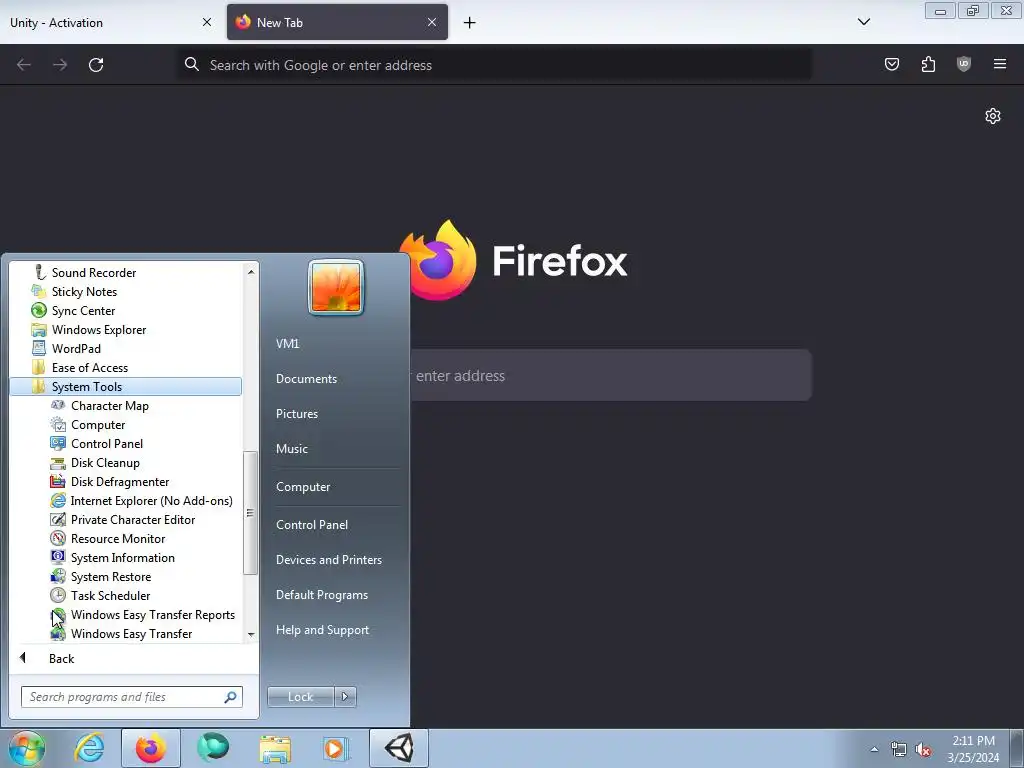Open Internet Explorer from the taskbar

89,748
